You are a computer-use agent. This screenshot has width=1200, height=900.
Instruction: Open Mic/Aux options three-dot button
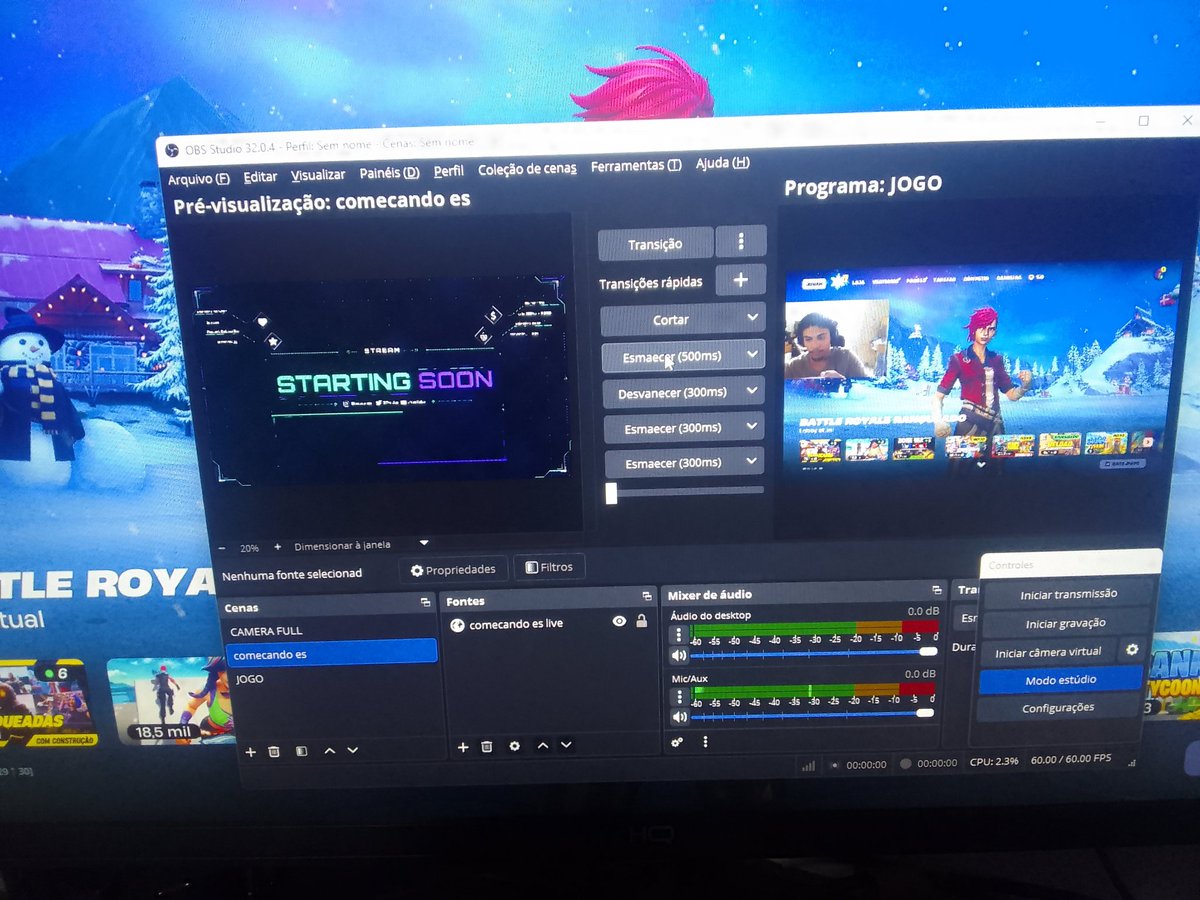[x=679, y=695]
